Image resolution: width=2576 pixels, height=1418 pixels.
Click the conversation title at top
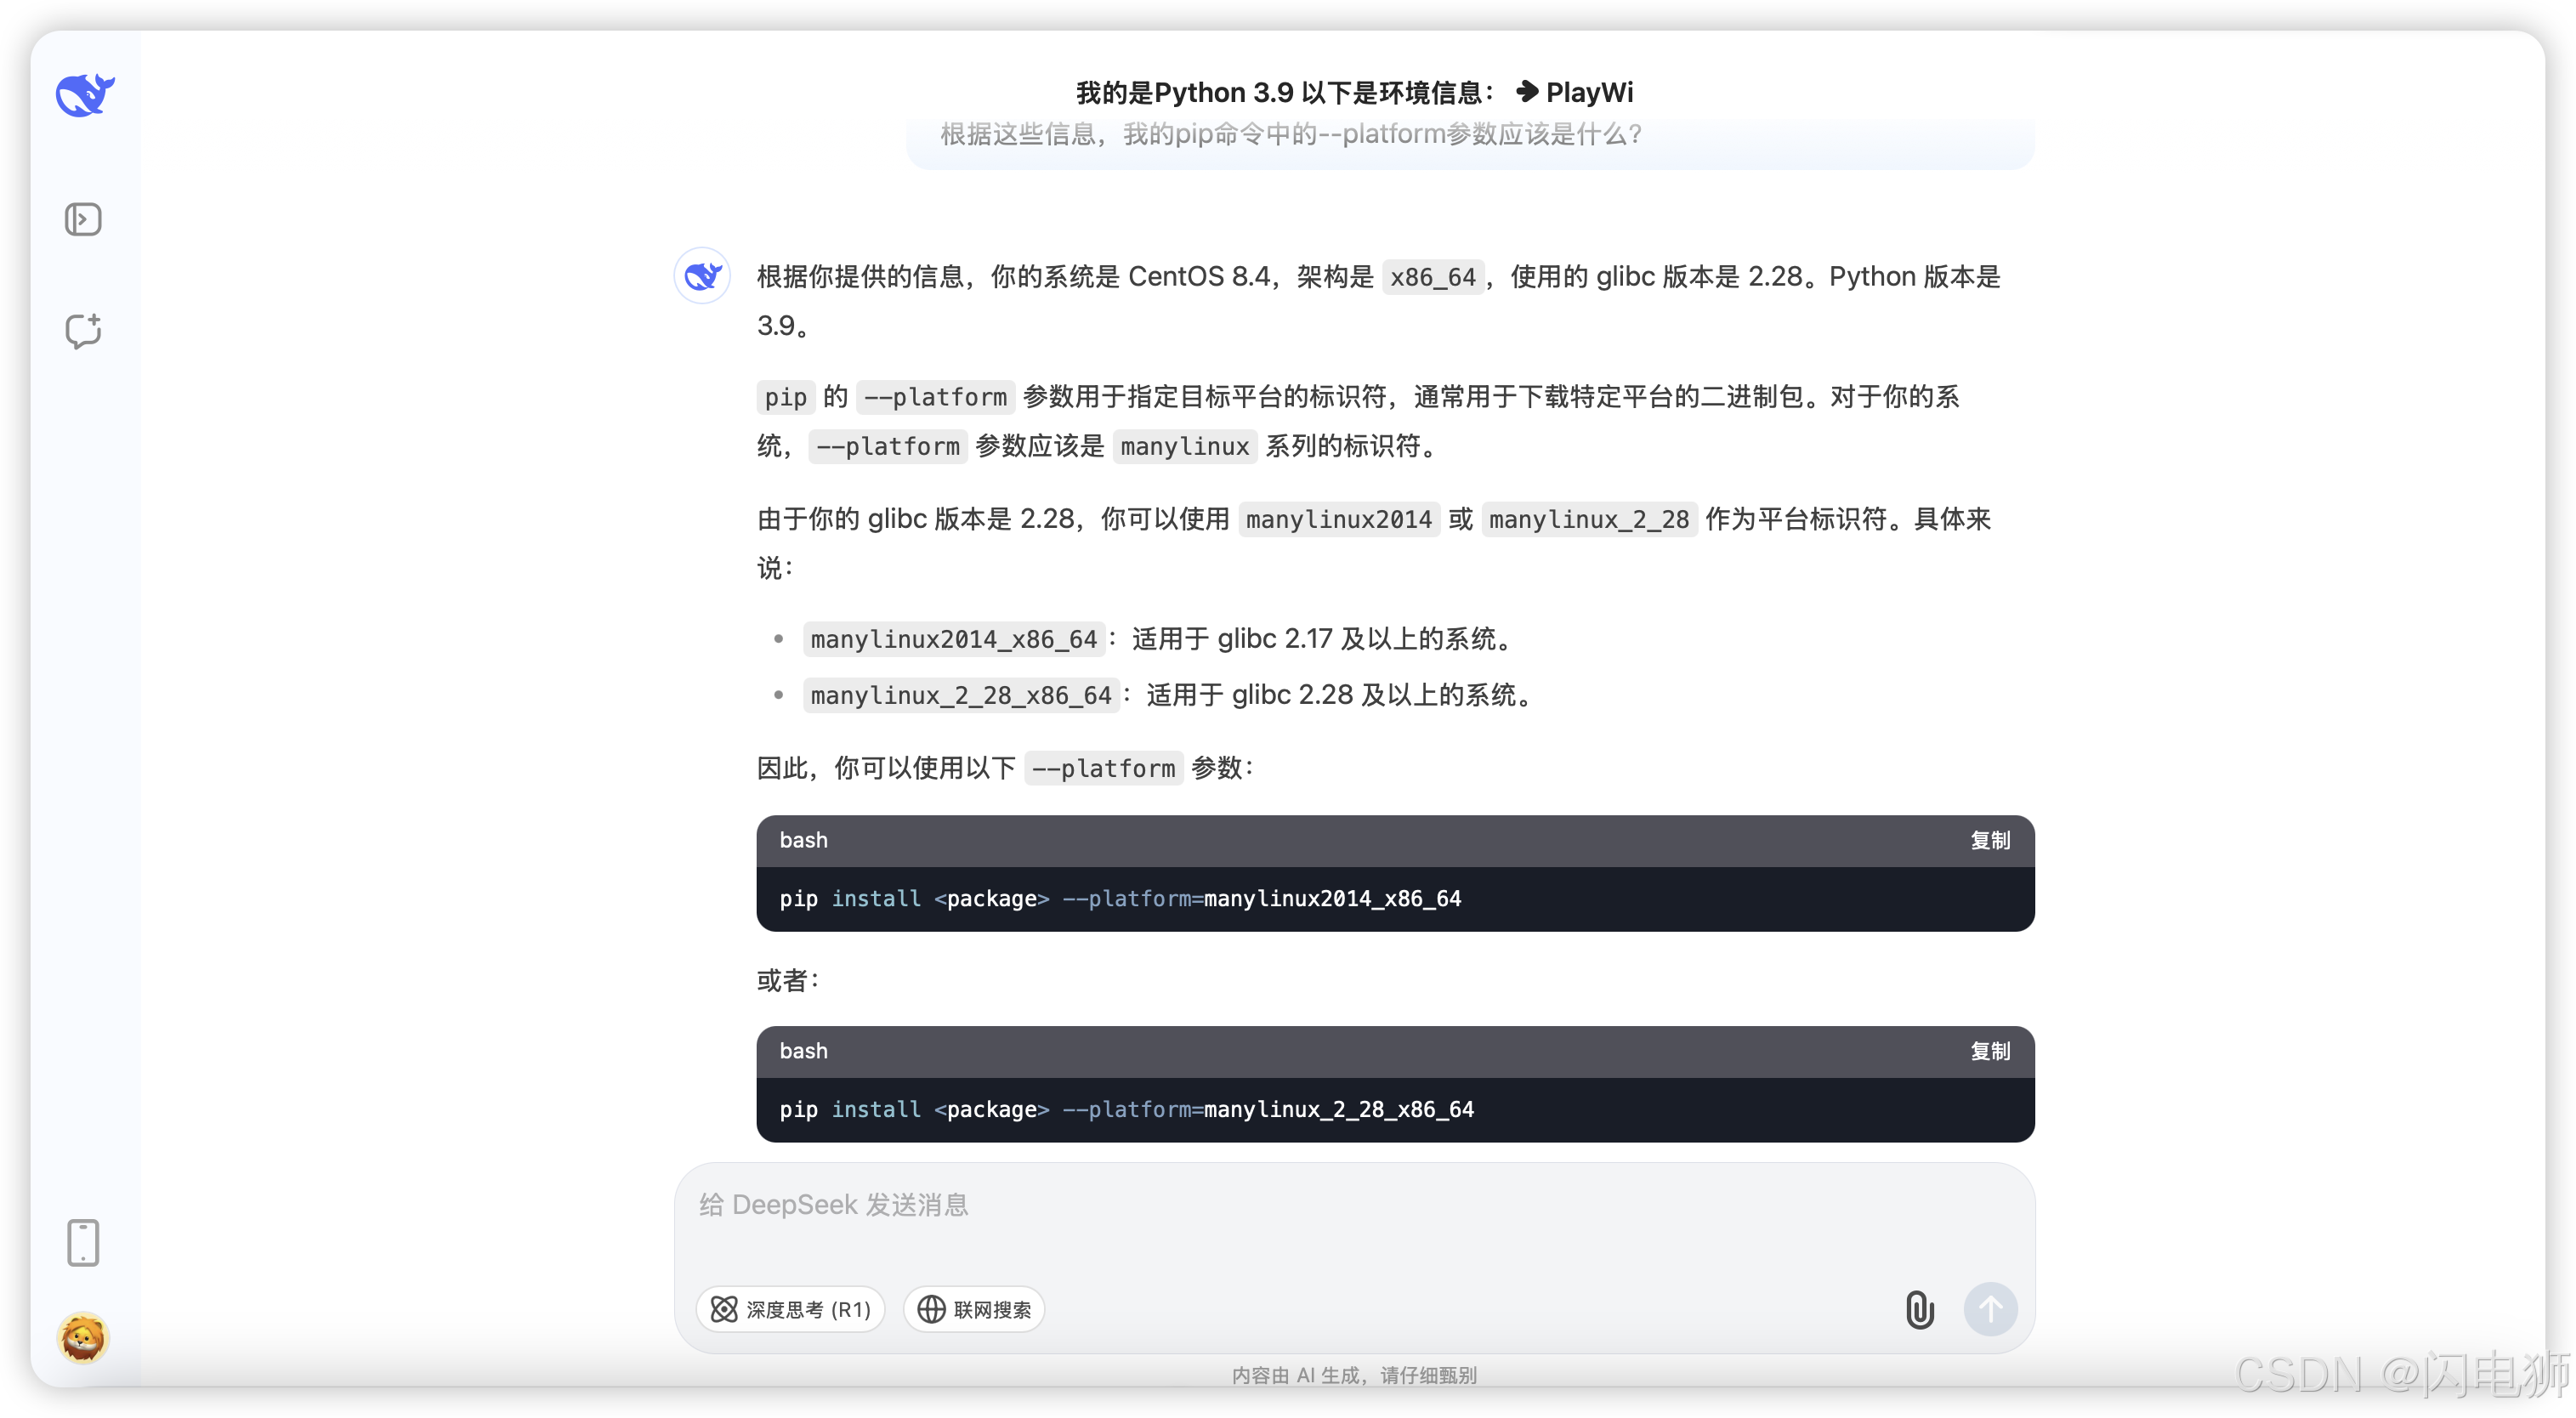[1354, 92]
